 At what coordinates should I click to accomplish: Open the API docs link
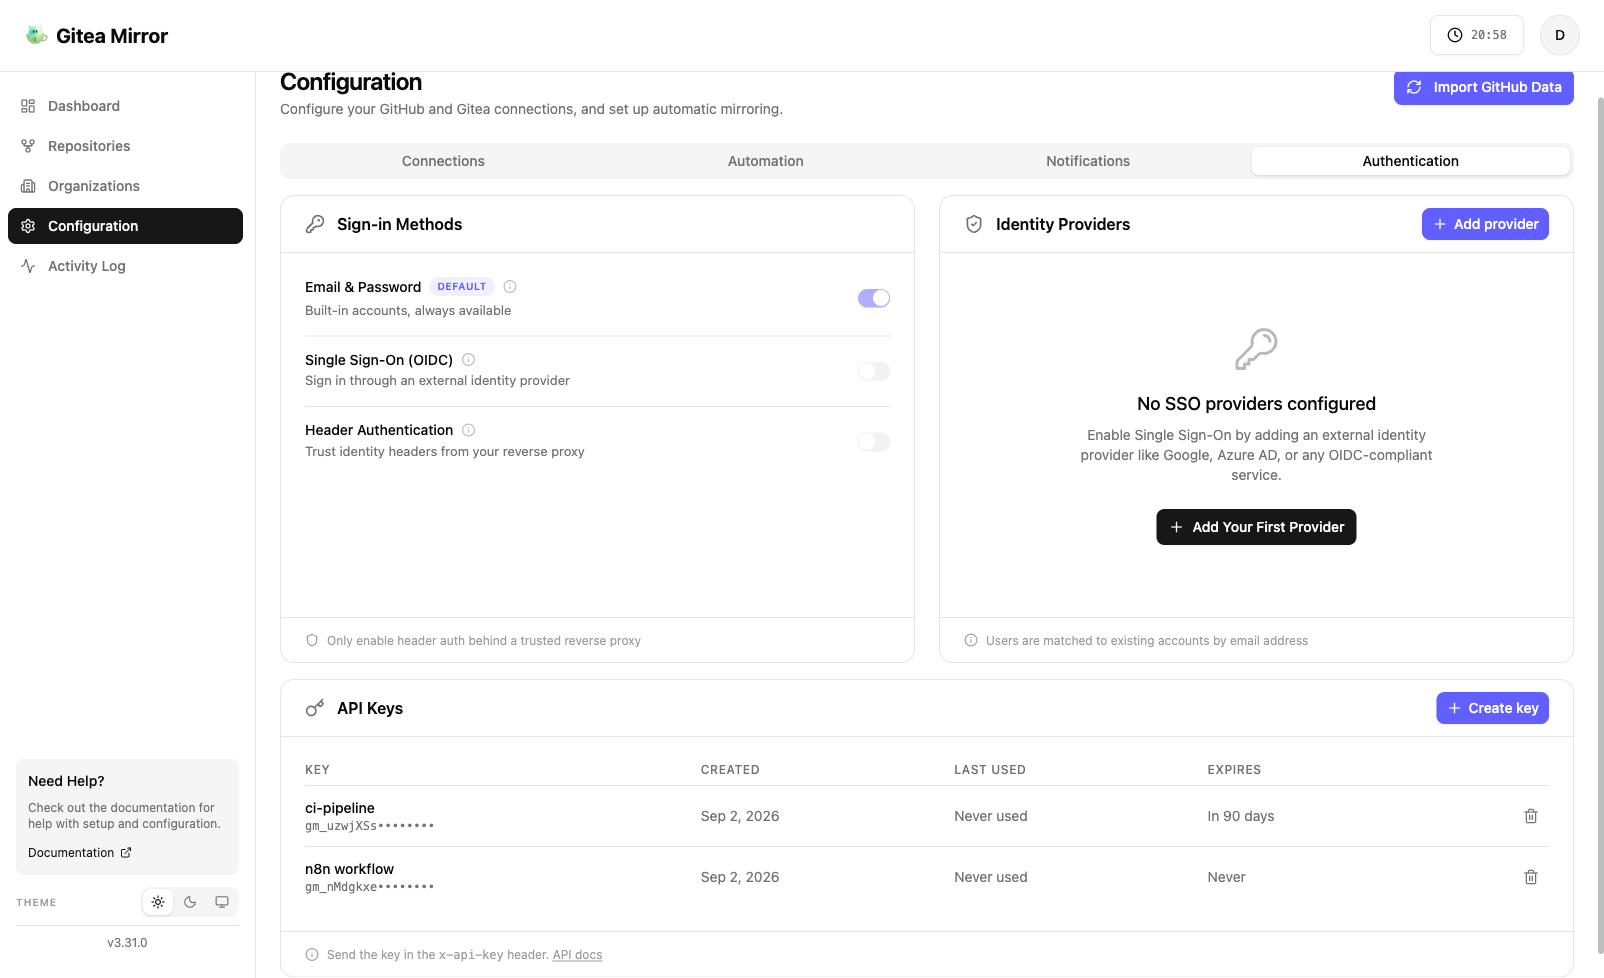(x=577, y=955)
